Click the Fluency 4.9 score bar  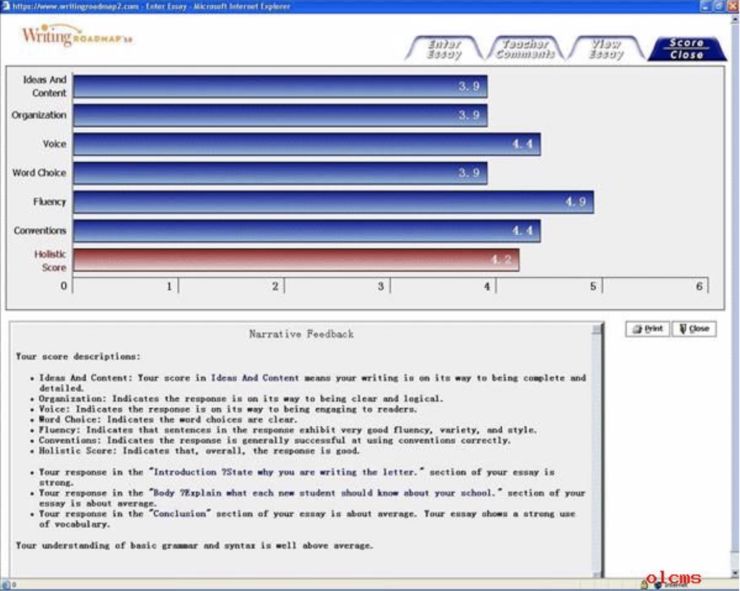coord(334,202)
